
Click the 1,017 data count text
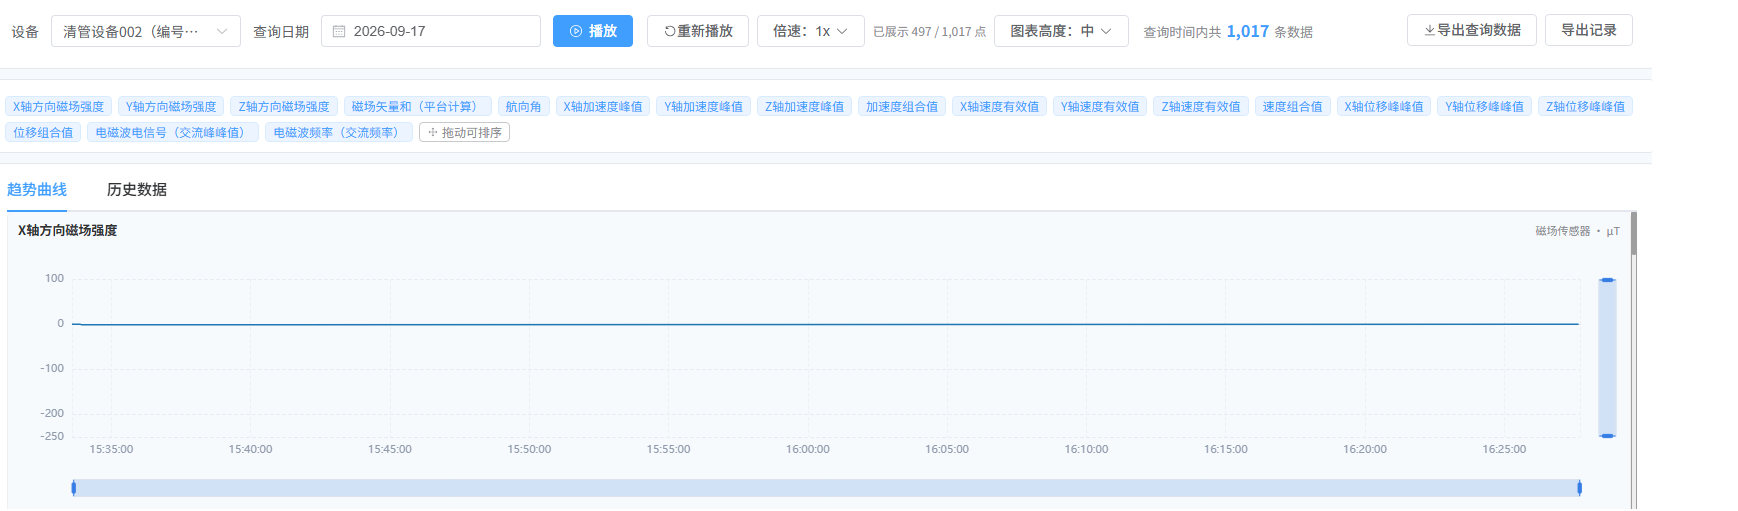[x=1248, y=32]
